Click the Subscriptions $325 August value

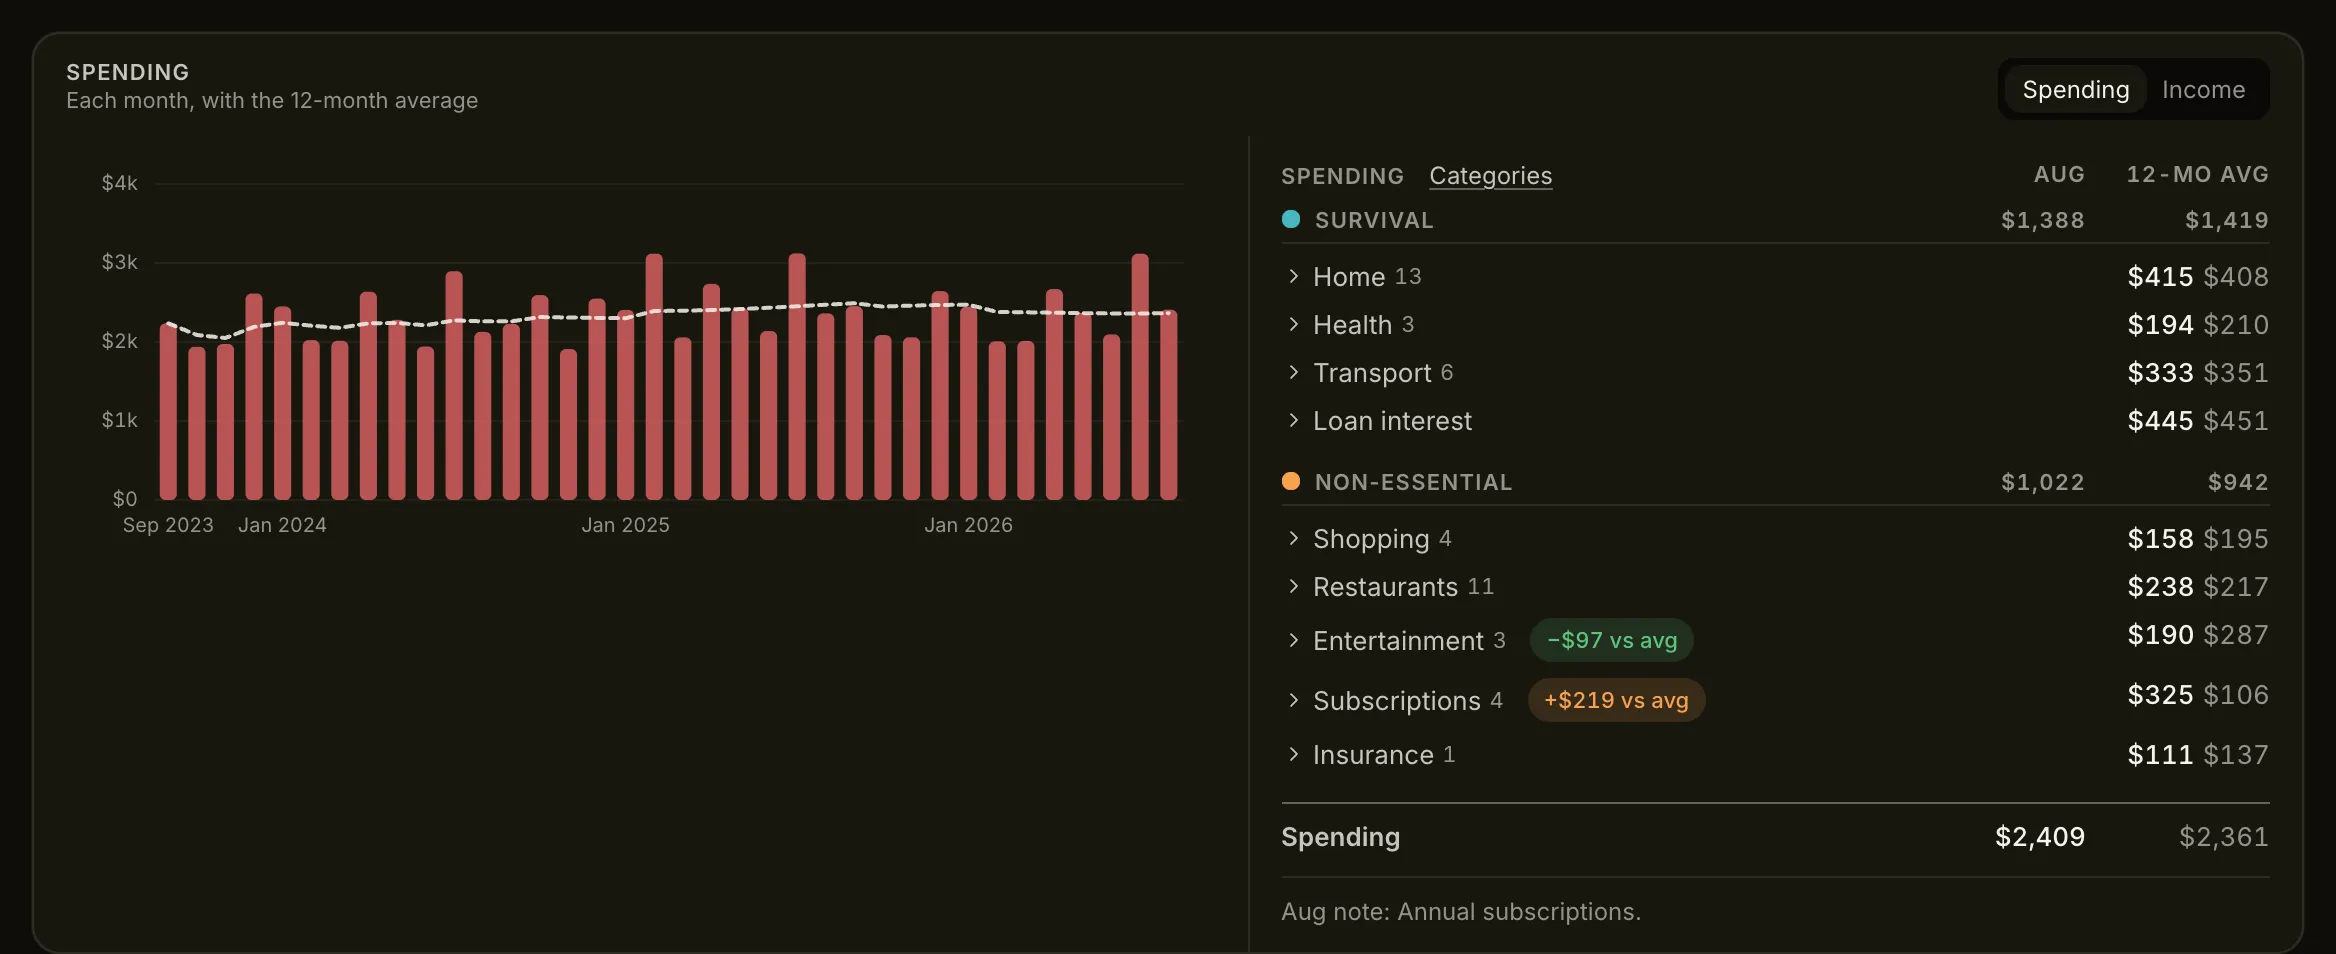pyautogui.click(x=2160, y=695)
